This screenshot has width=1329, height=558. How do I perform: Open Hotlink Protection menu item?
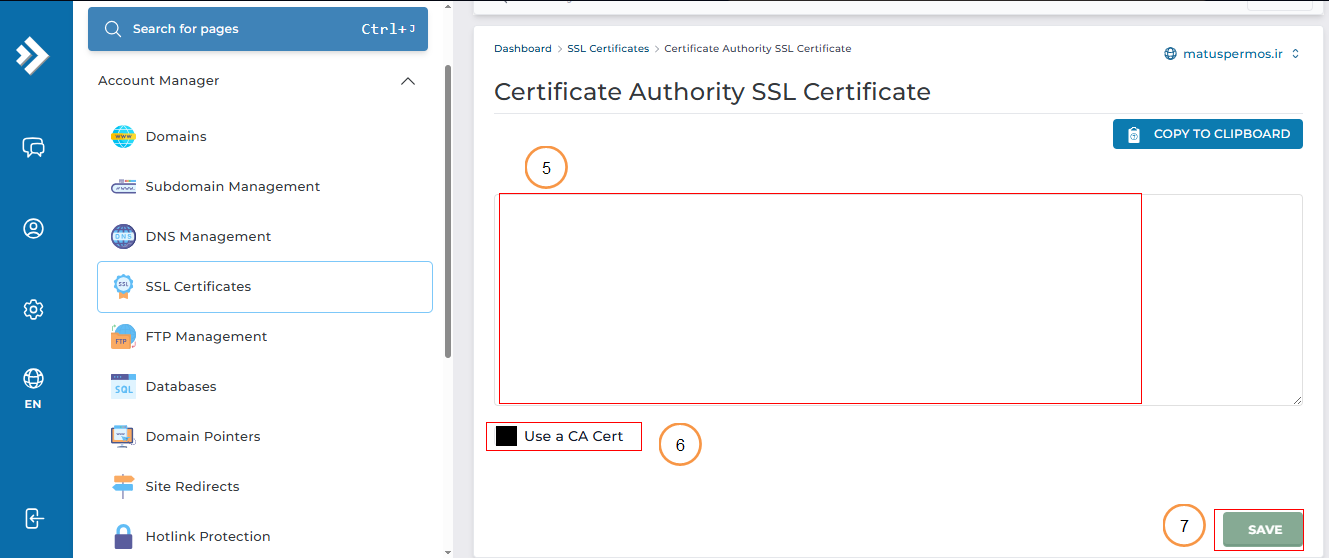click(x=265, y=537)
